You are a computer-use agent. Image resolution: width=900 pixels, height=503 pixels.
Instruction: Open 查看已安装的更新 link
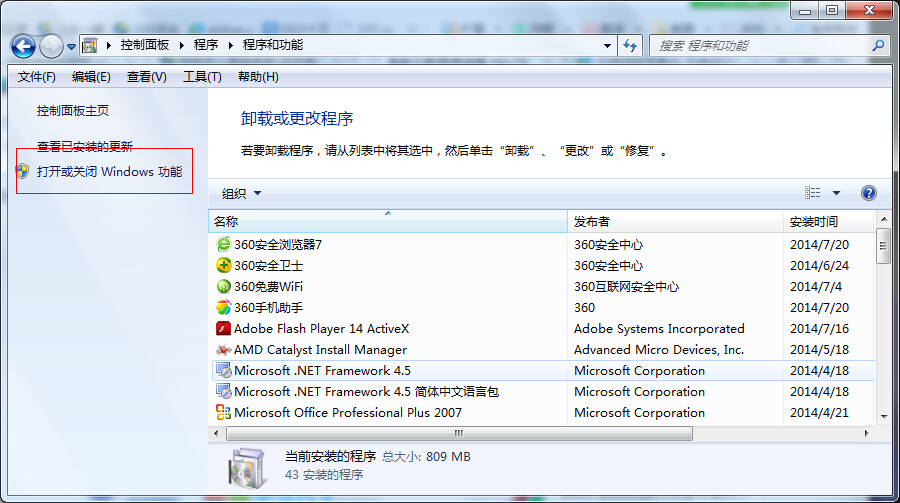(x=85, y=147)
